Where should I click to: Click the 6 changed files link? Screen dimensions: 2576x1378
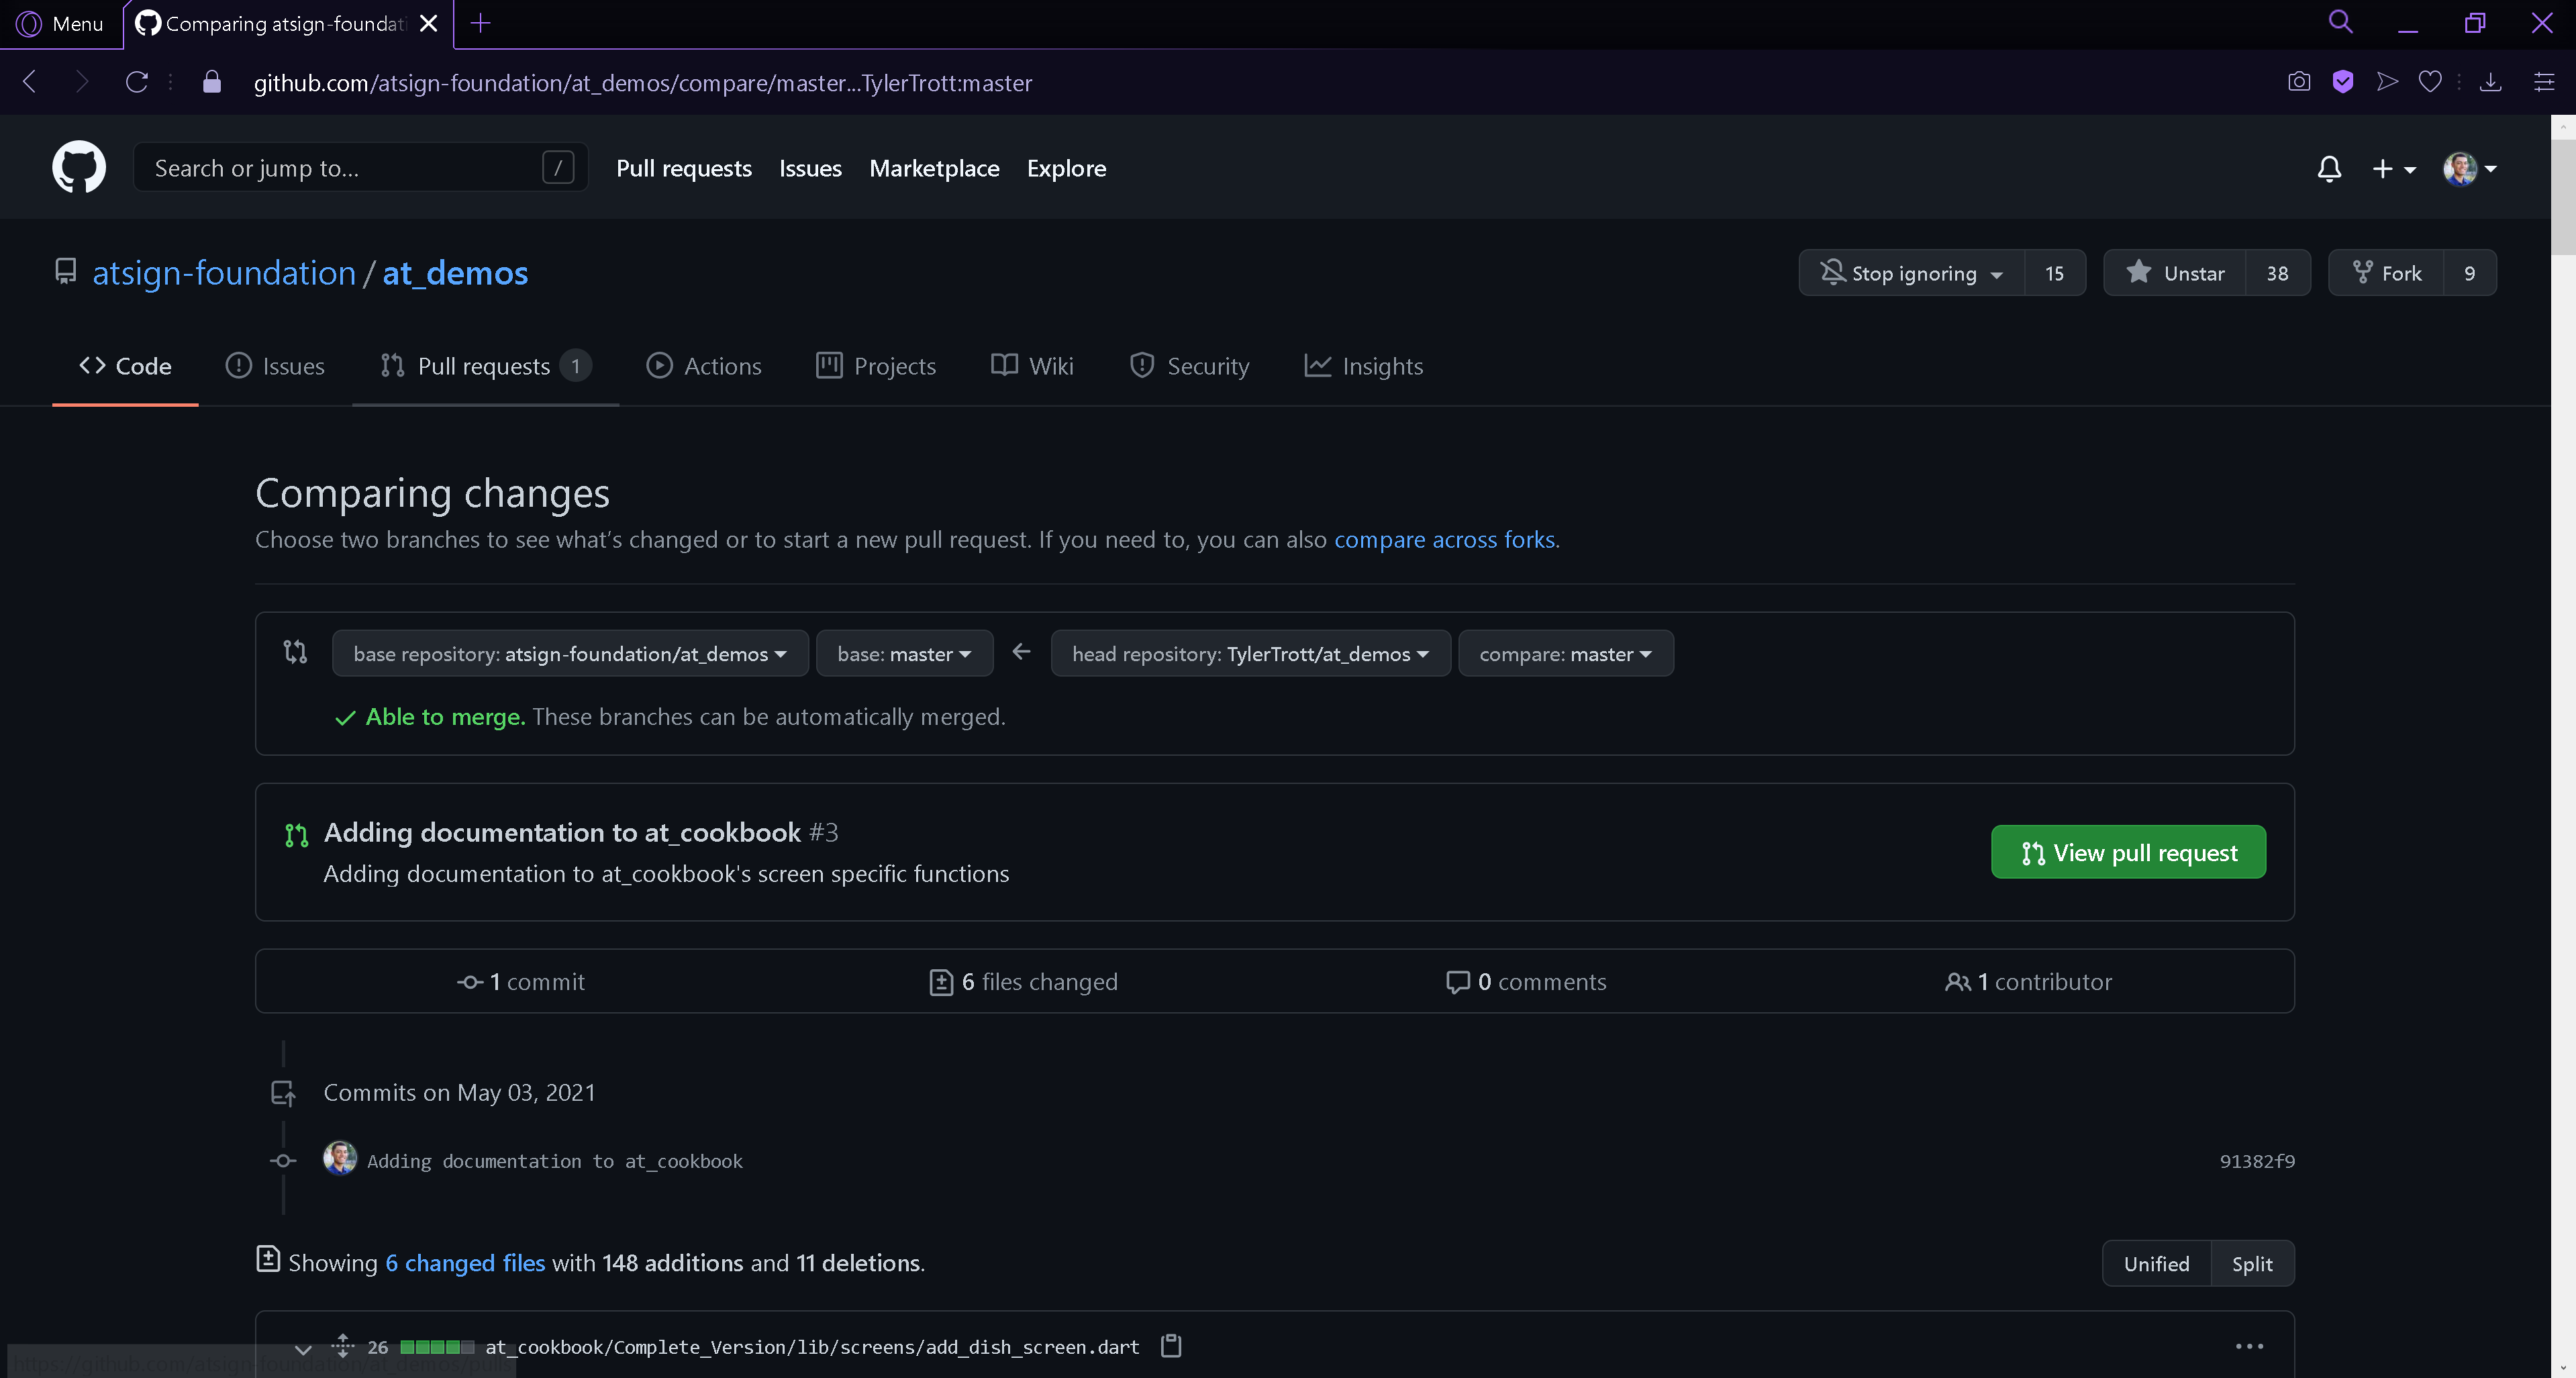click(465, 1262)
